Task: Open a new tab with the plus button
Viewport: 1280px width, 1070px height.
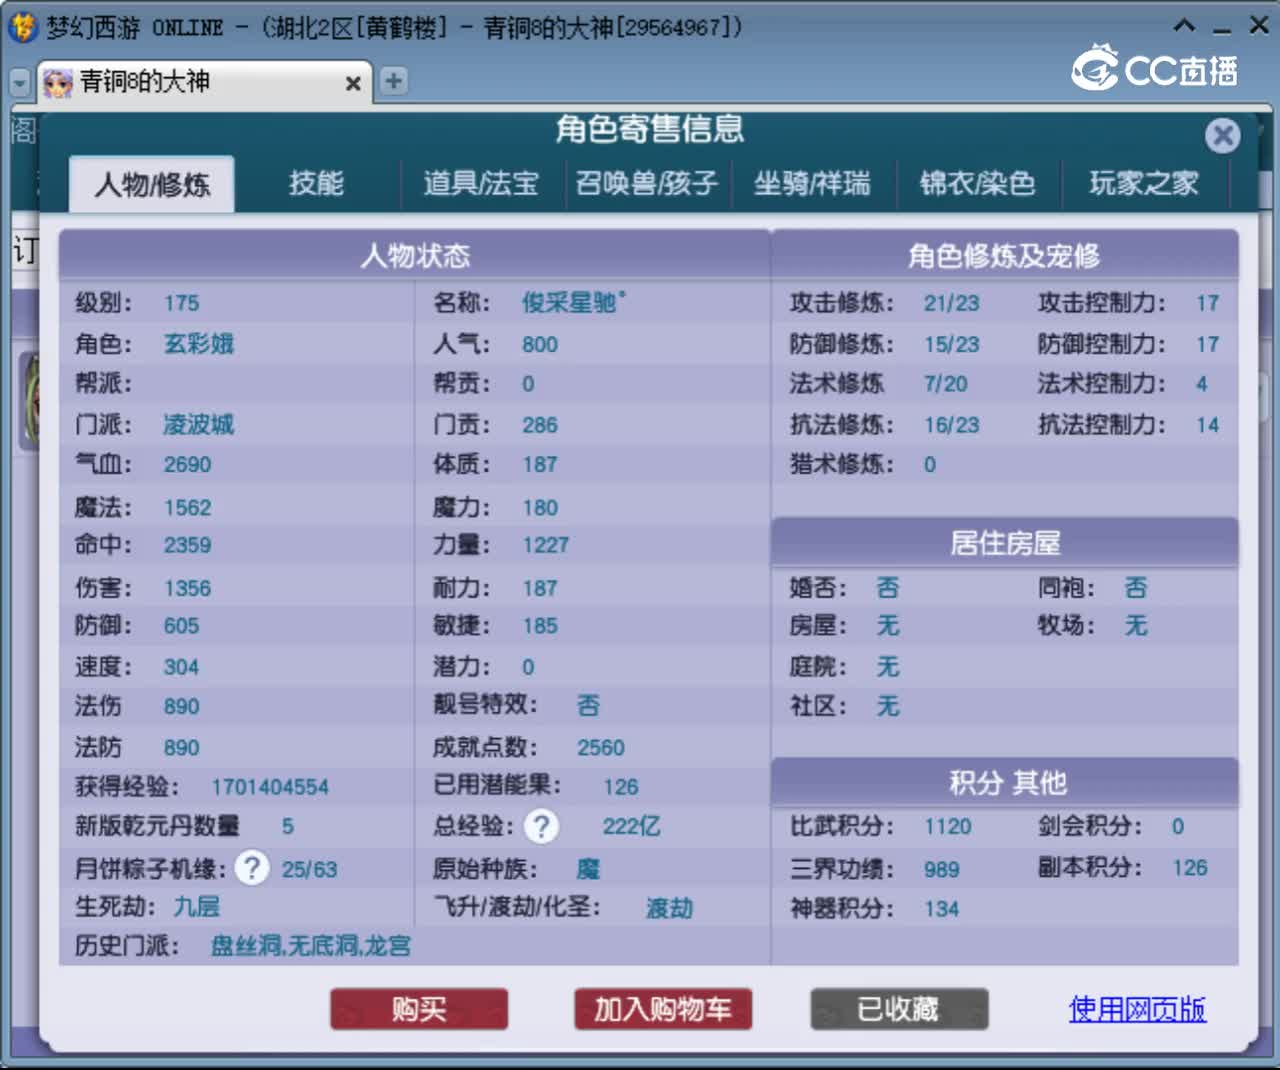Action: (x=394, y=81)
